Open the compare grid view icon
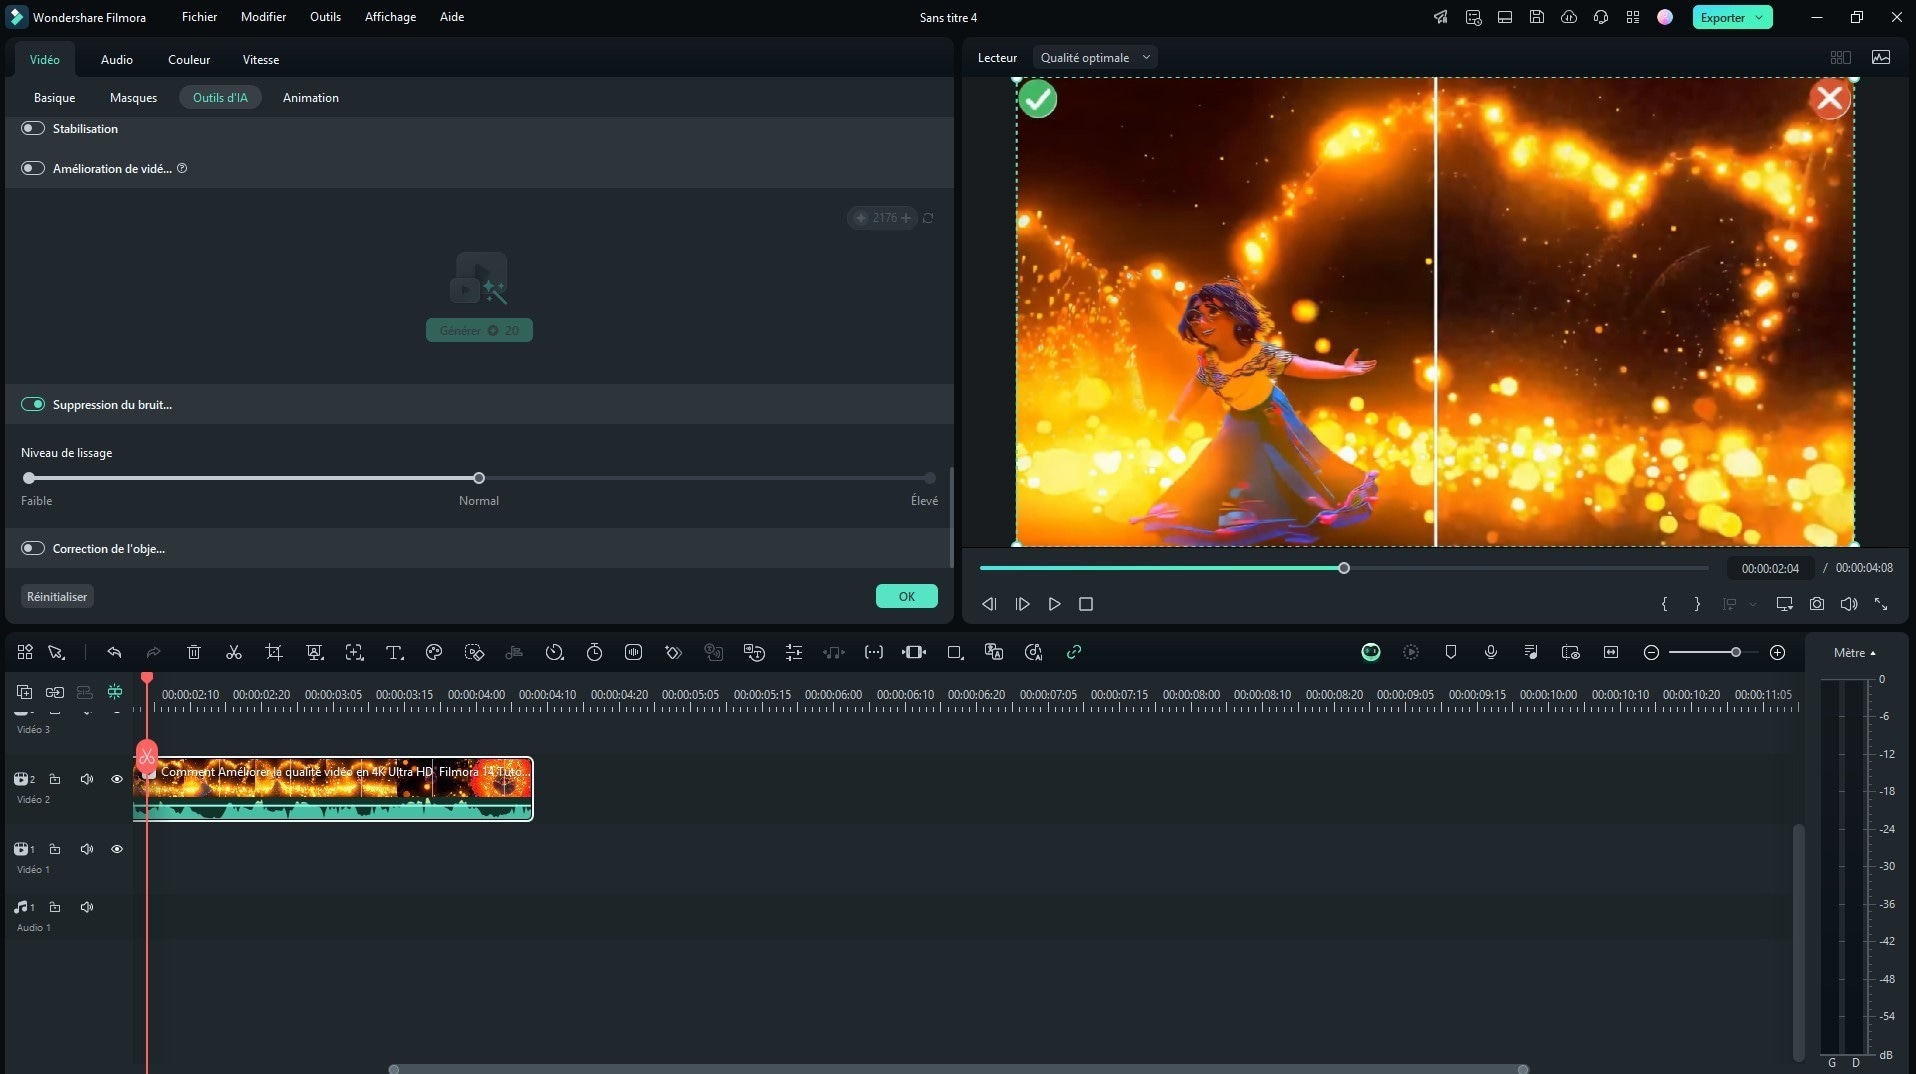This screenshot has height=1074, width=1916. (1841, 58)
